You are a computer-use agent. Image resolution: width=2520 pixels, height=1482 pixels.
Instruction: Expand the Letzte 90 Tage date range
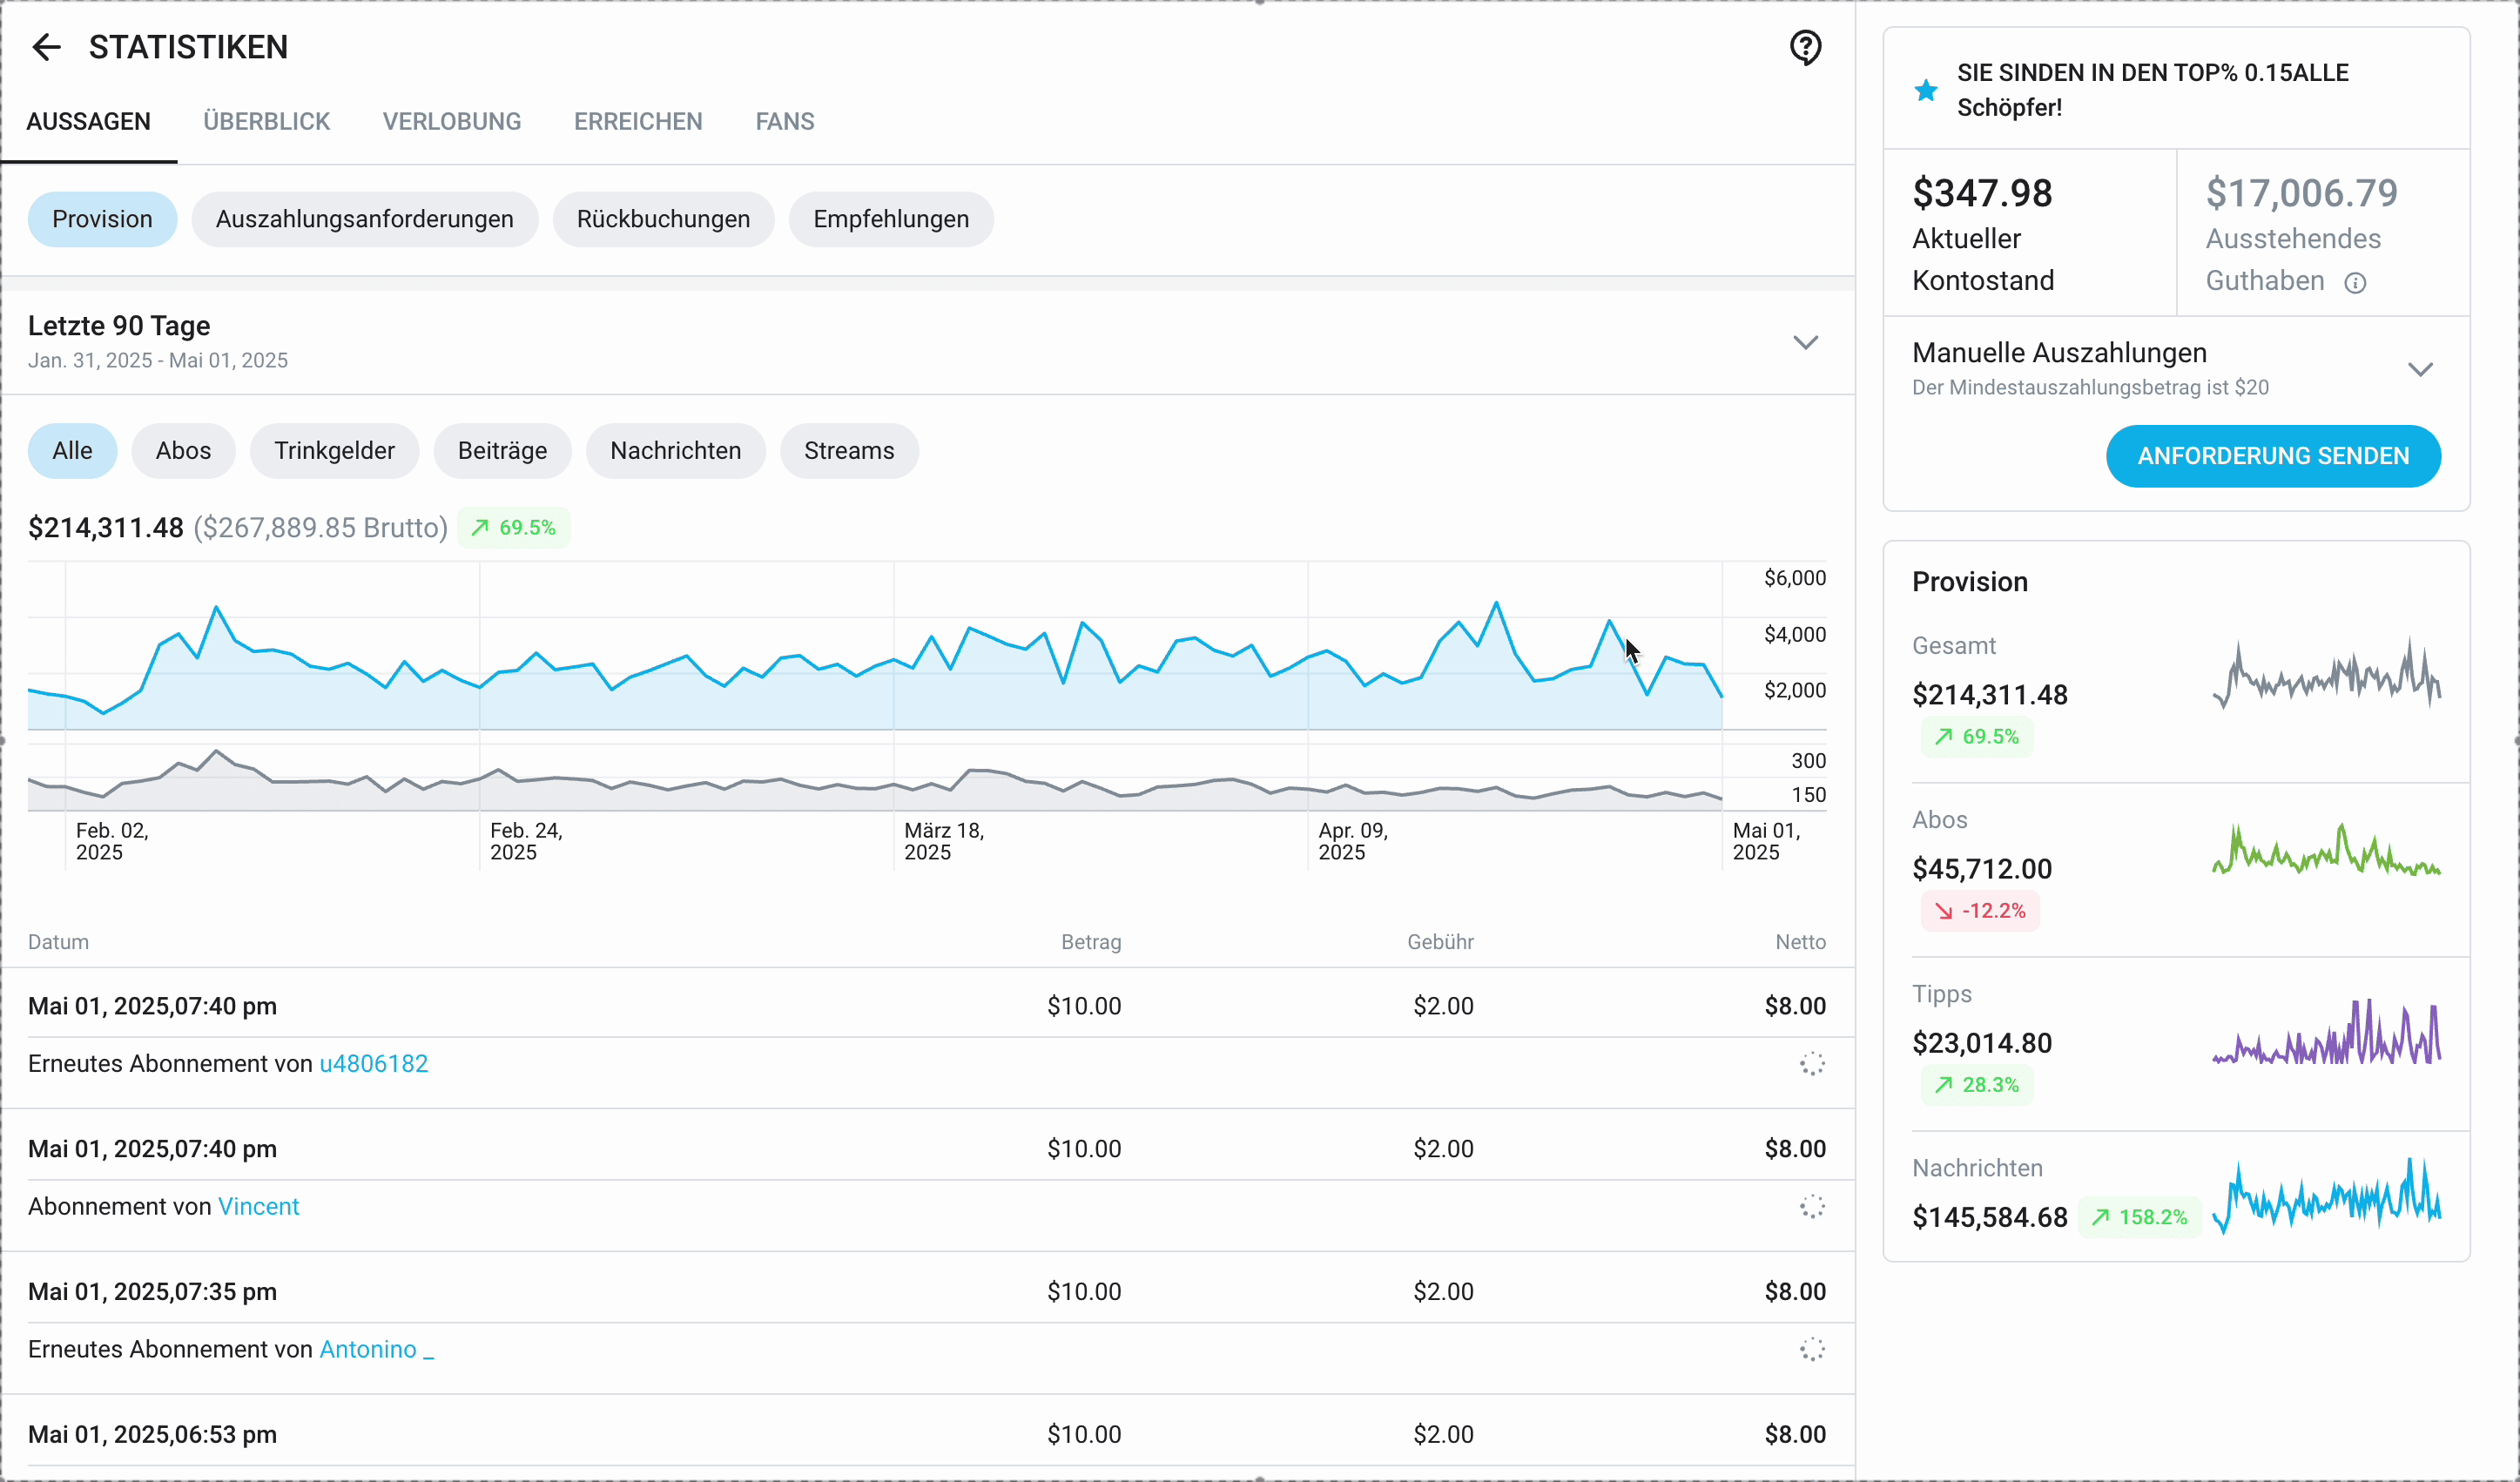tap(1805, 343)
